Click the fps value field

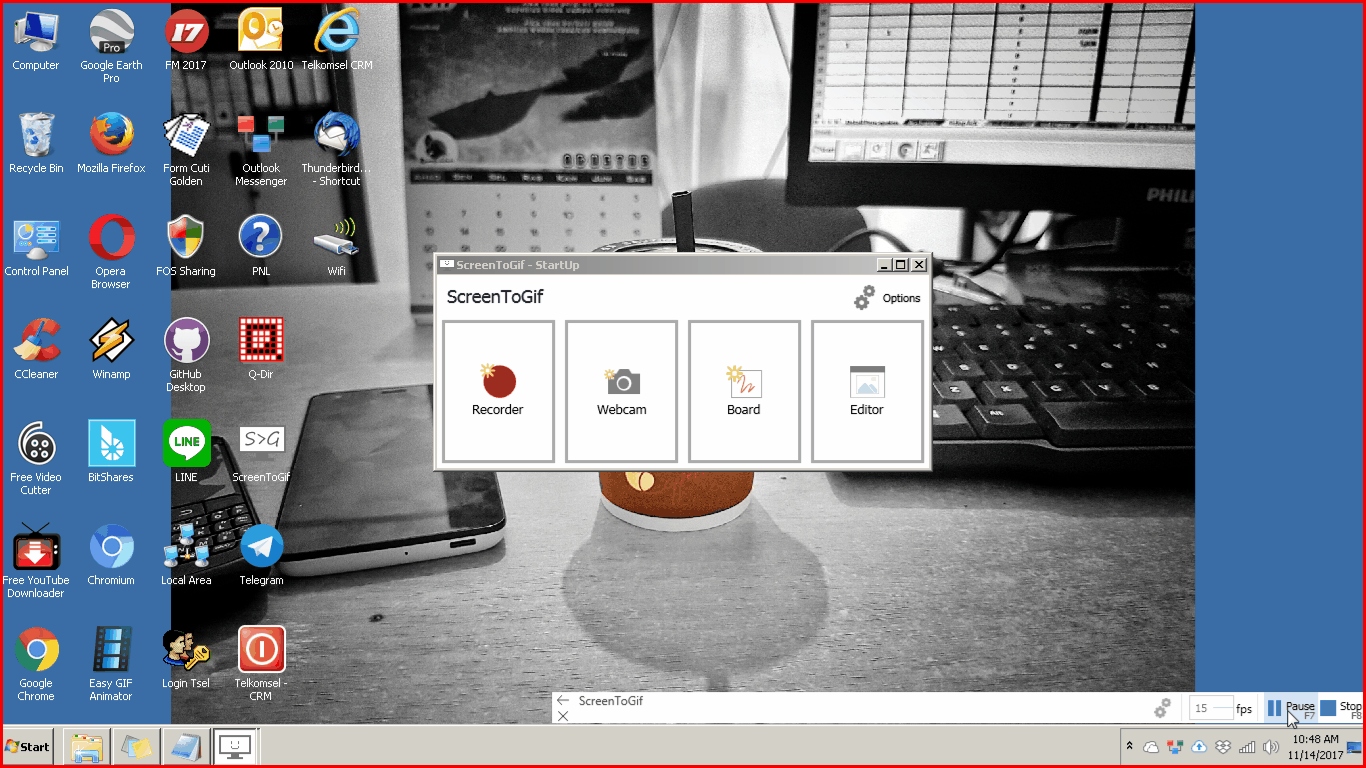pos(1210,709)
